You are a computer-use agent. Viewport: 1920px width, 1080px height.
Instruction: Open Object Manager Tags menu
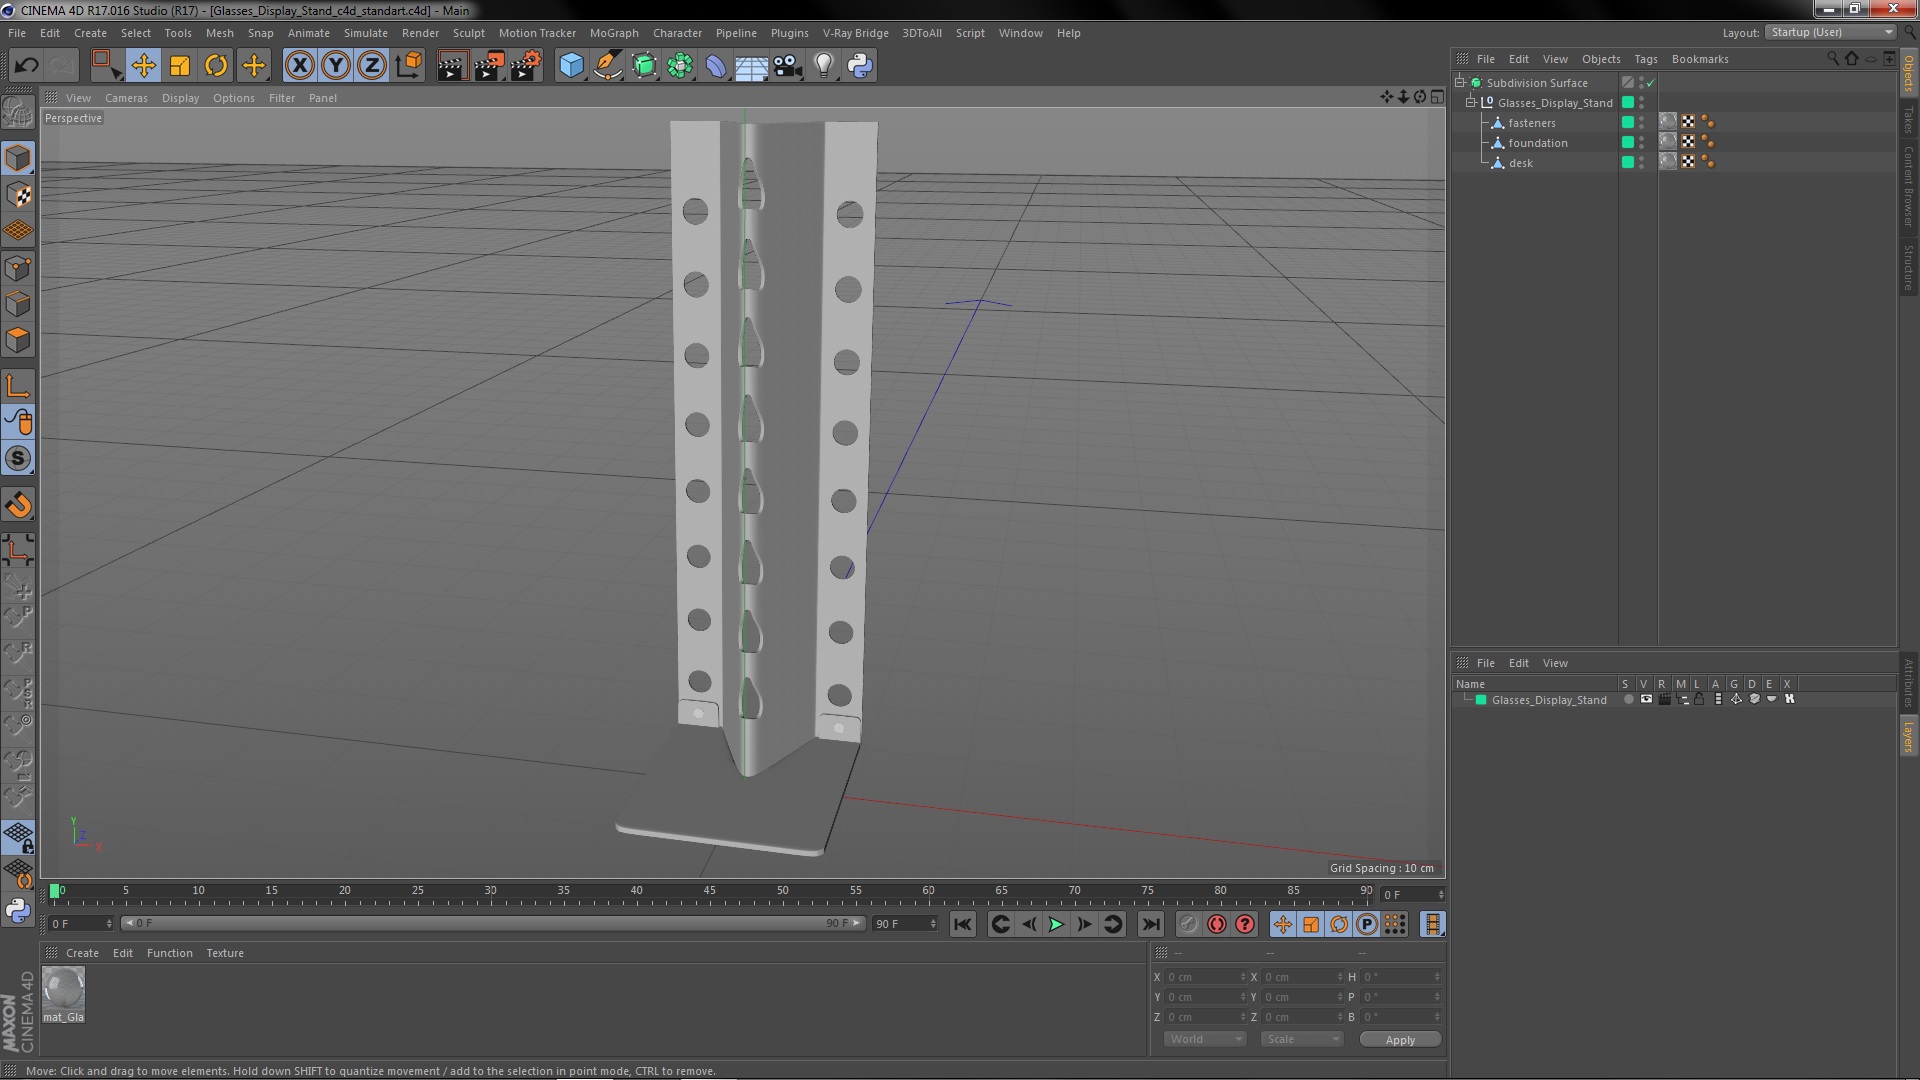point(1645,59)
